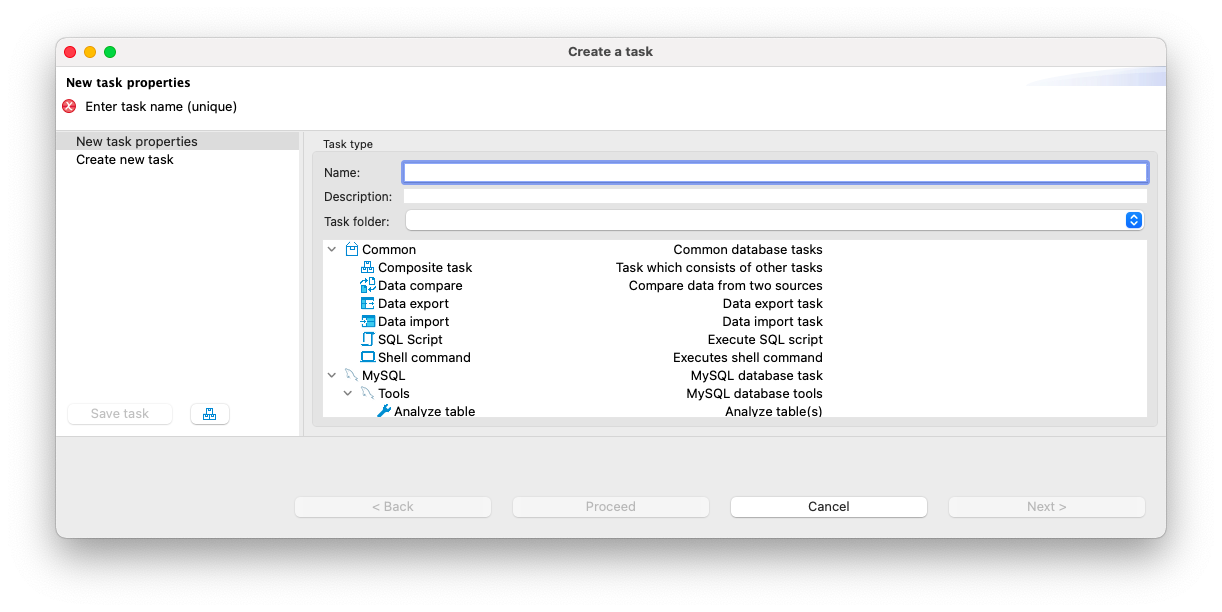Viewport: 1222px width, 612px height.
Task: Select New task properties wizard page
Action: 137,142
